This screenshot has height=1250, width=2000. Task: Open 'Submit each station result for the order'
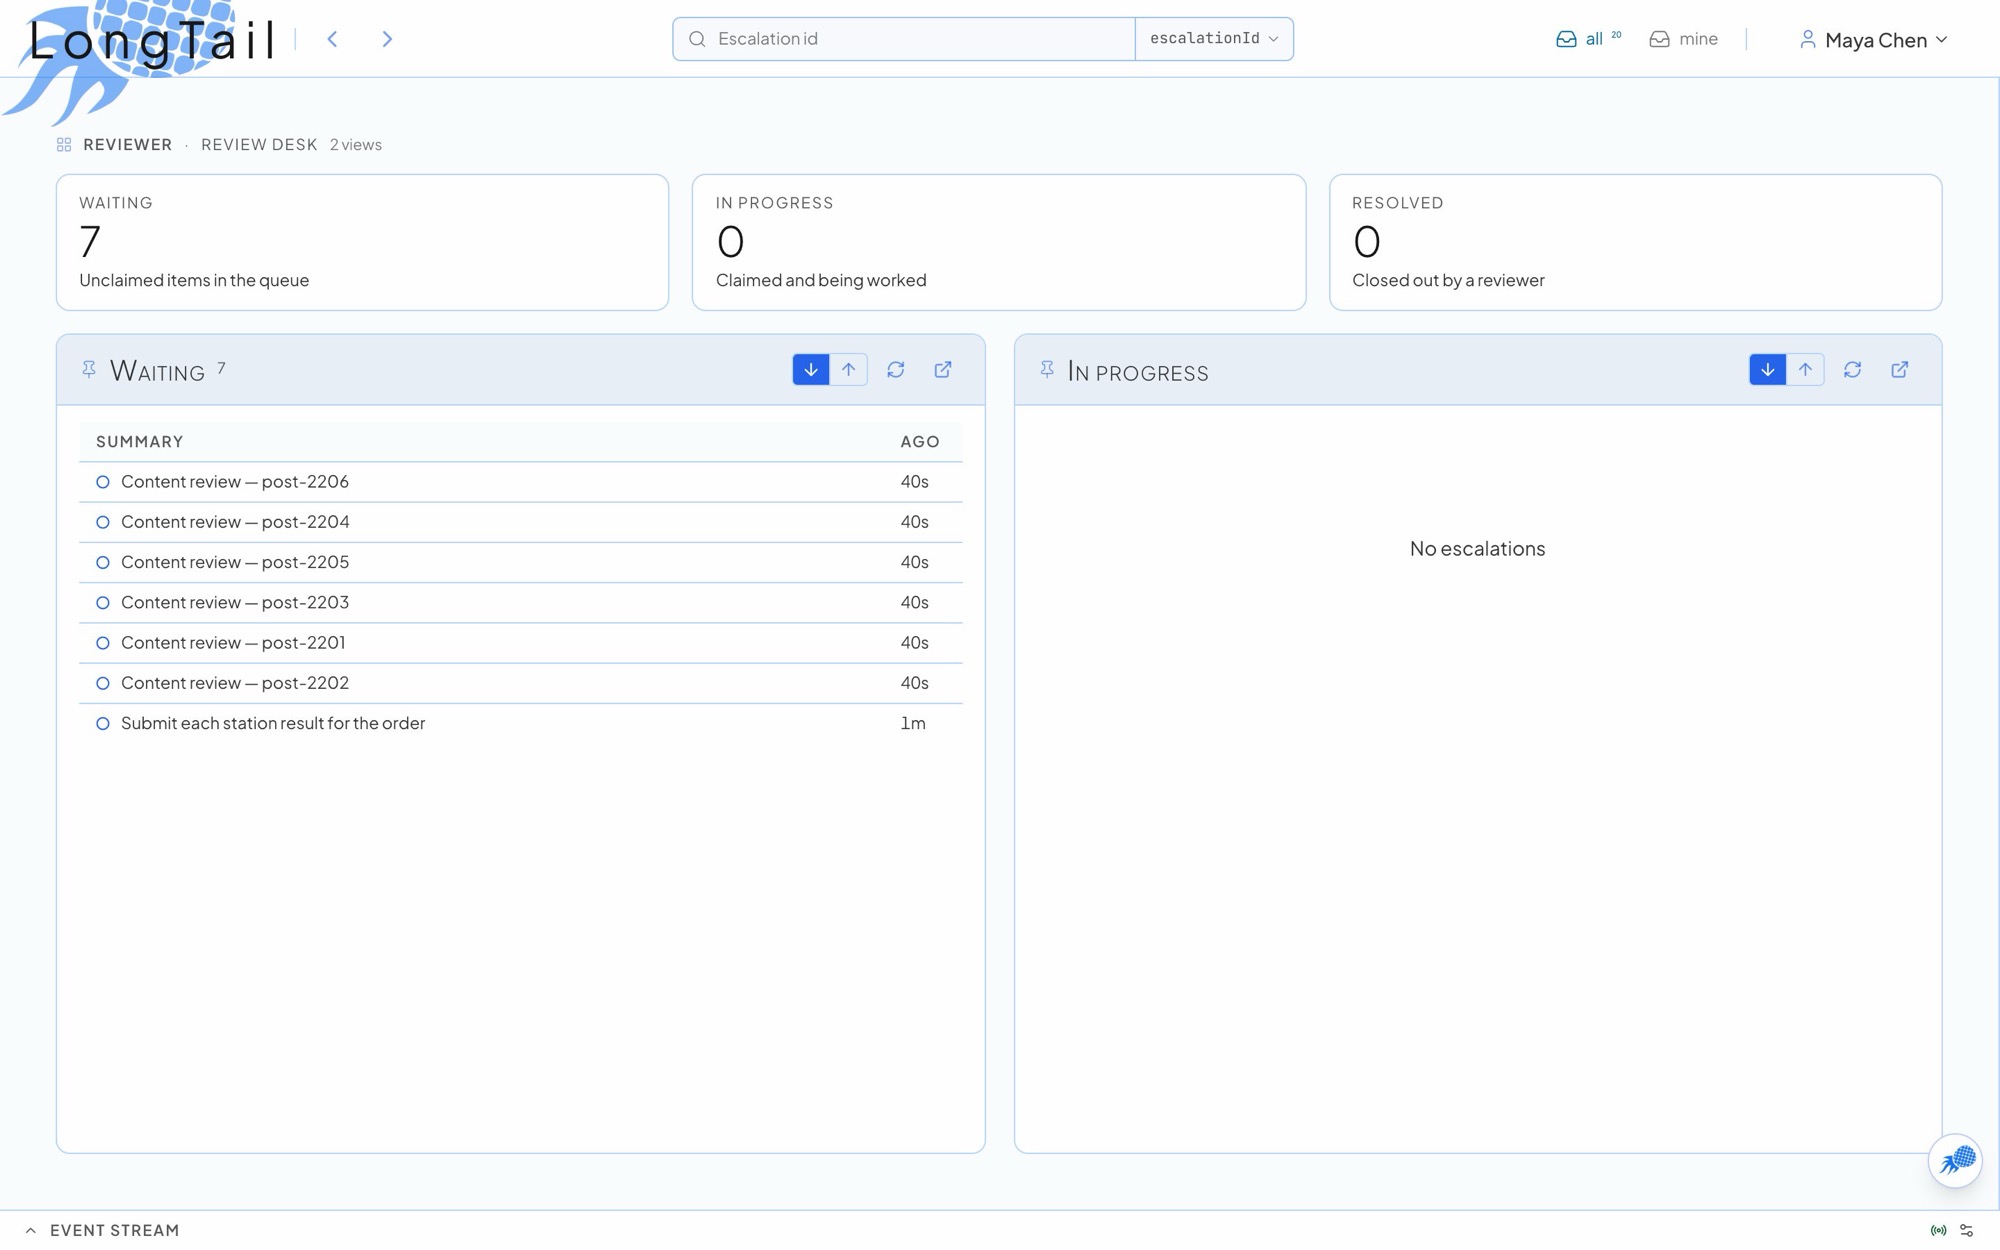click(x=521, y=723)
